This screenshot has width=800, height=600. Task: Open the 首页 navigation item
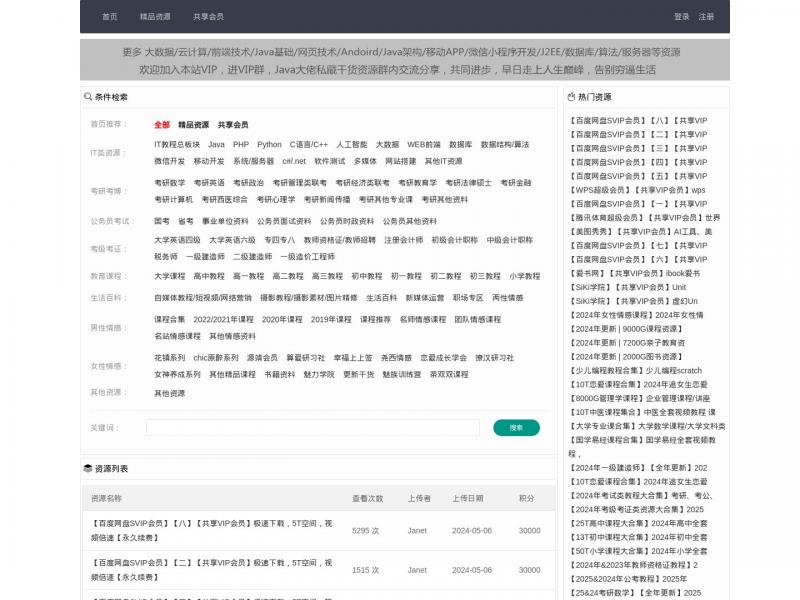pos(110,17)
